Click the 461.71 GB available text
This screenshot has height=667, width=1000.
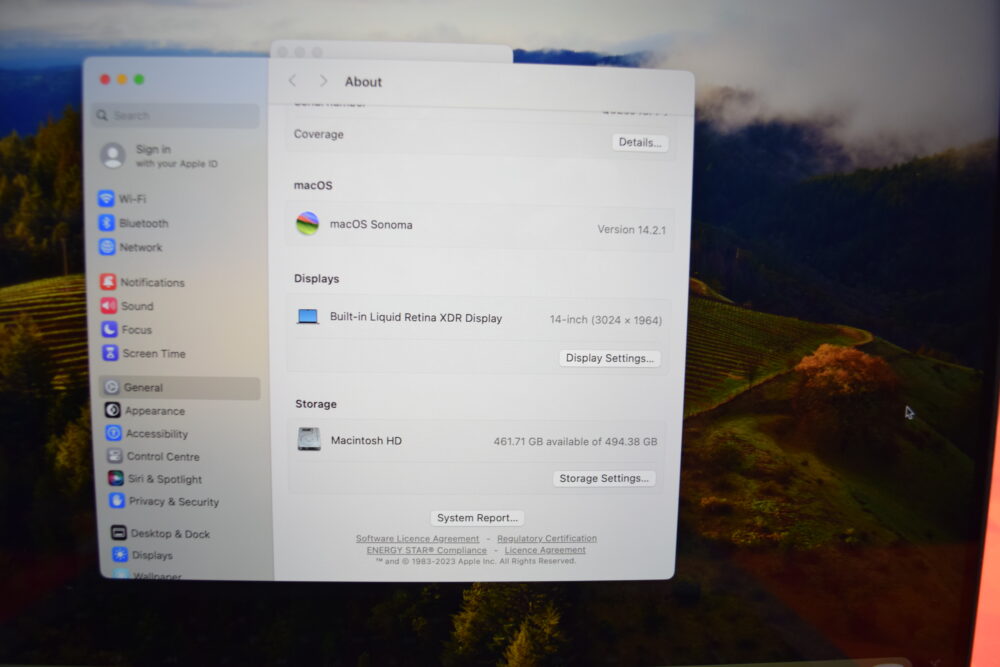click(575, 441)
